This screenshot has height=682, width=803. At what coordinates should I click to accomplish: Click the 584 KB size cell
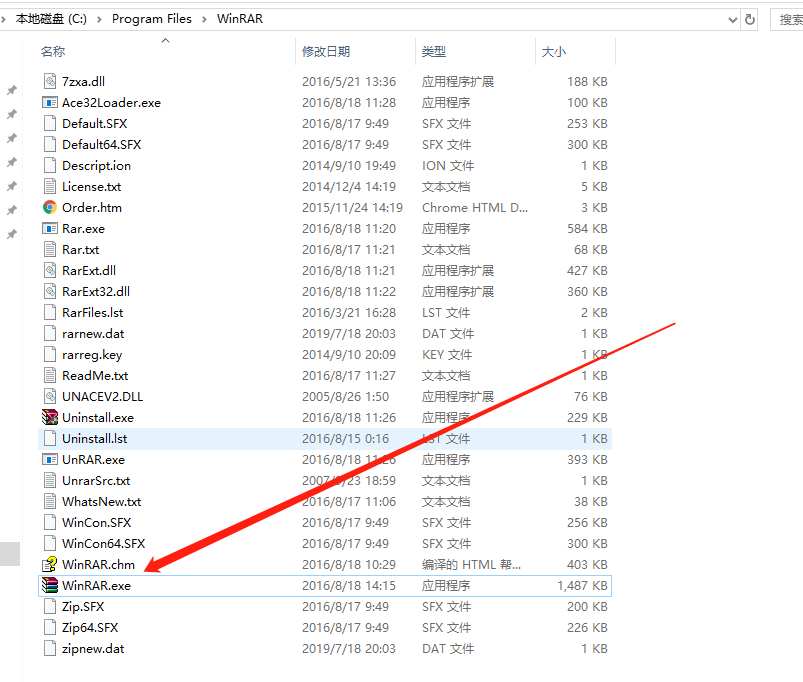587,228
